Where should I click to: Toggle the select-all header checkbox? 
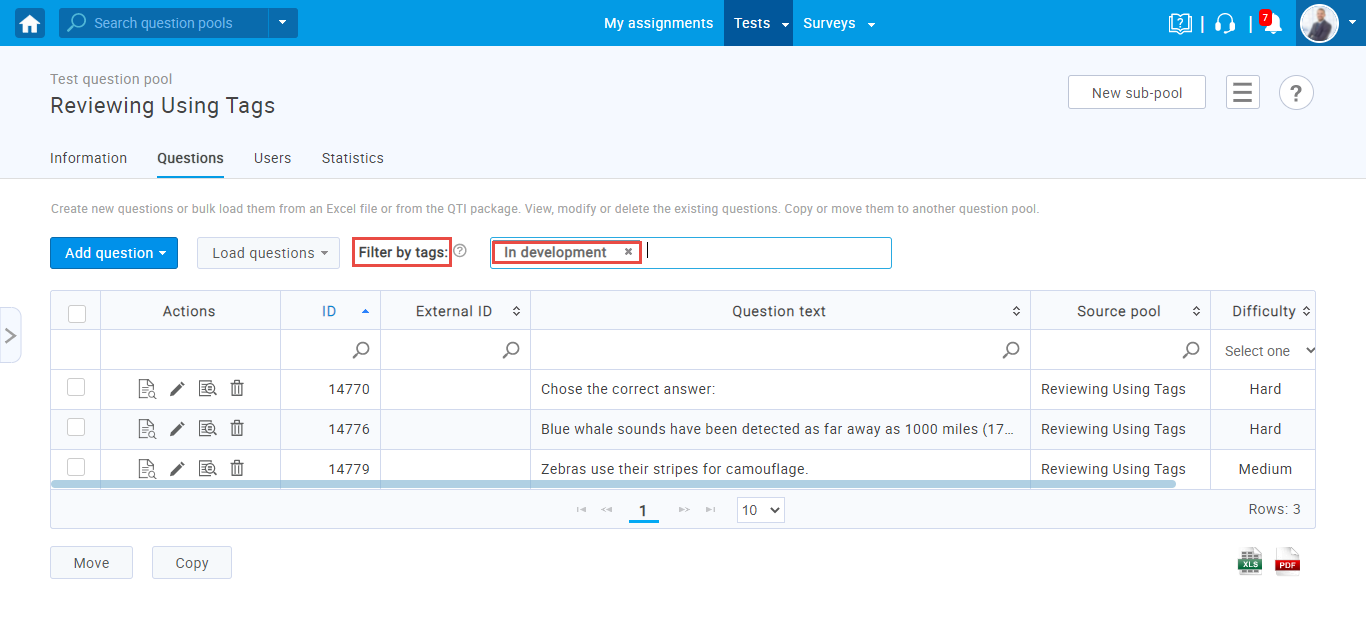[77, 313]
